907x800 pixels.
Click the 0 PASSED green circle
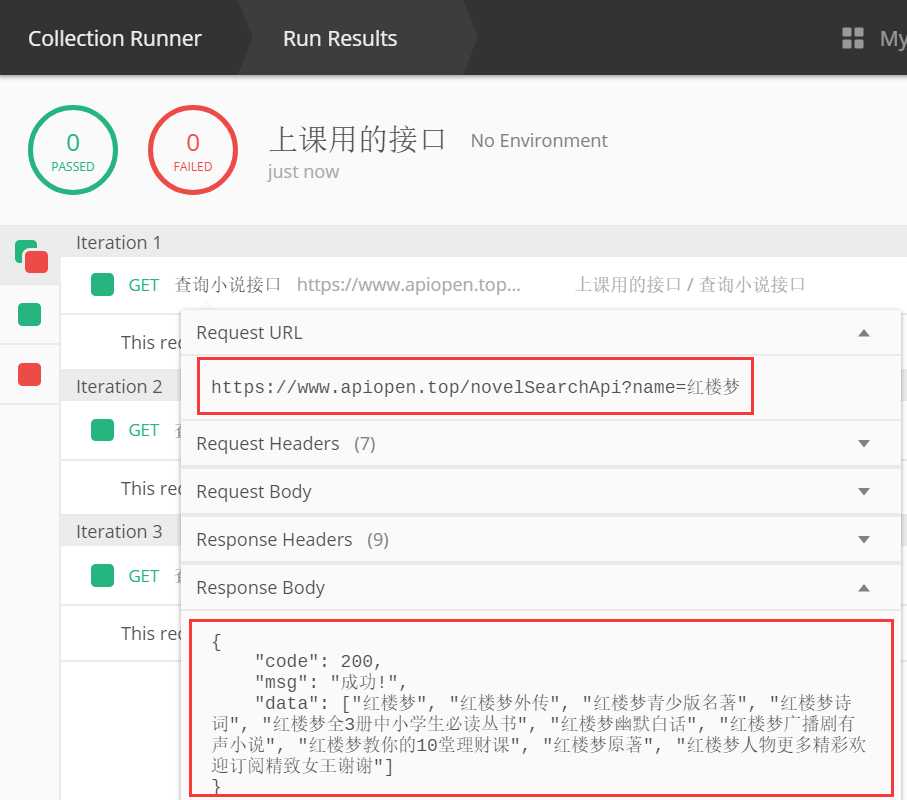73,150
